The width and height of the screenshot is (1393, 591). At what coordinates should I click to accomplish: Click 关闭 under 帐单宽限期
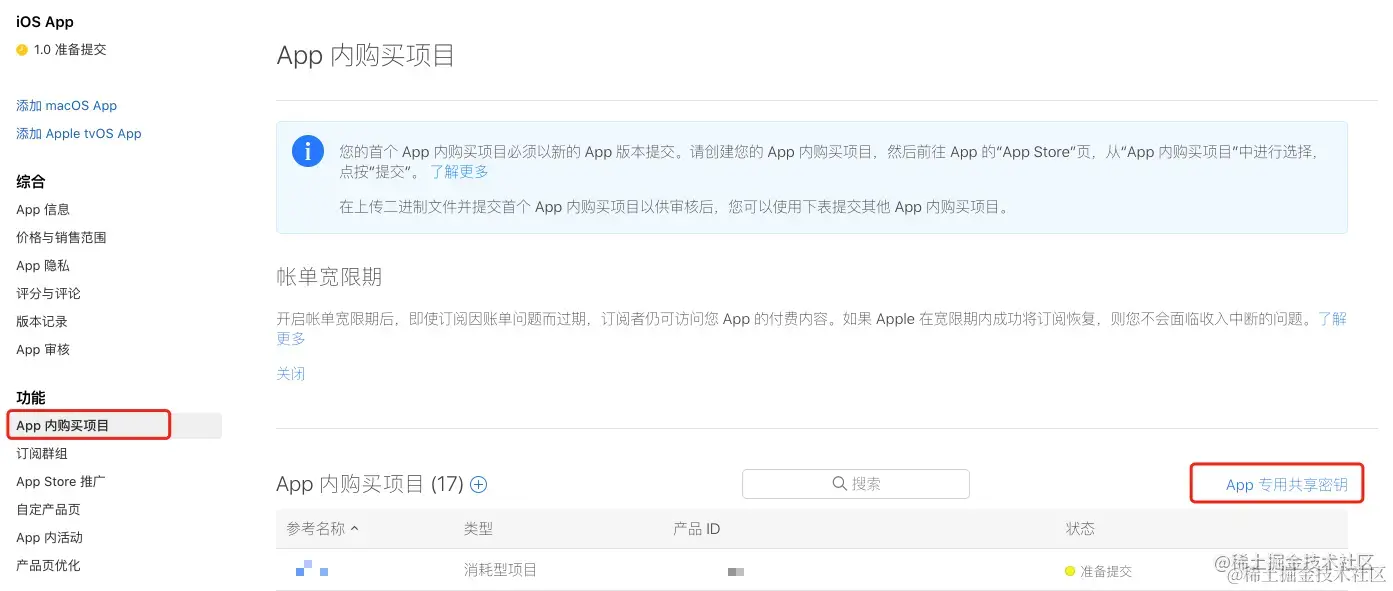[290, 374]
